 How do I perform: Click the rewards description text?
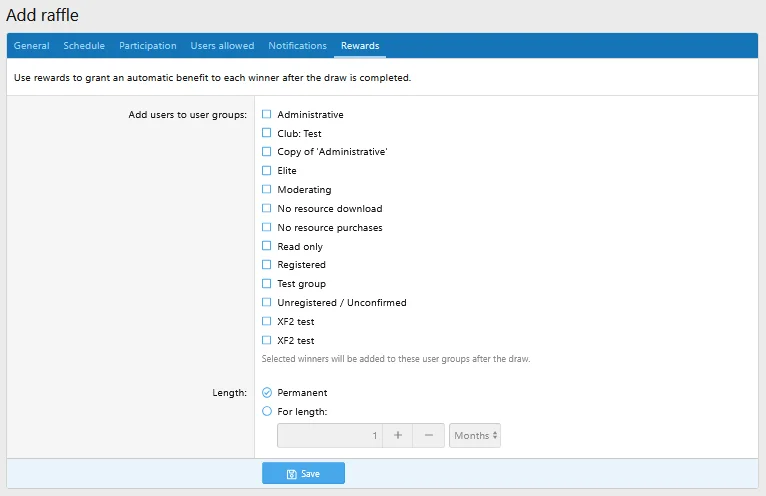[x=213, y=78]
